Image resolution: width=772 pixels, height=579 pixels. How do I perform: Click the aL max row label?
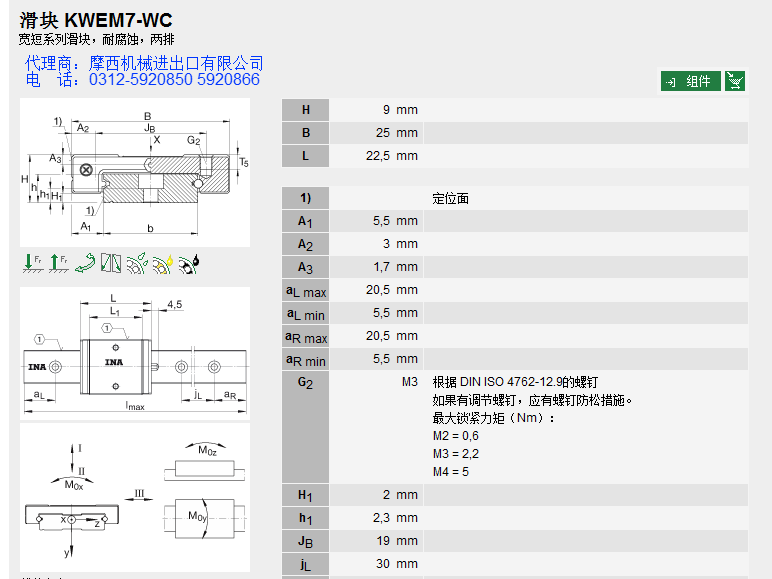coord(305,290)
